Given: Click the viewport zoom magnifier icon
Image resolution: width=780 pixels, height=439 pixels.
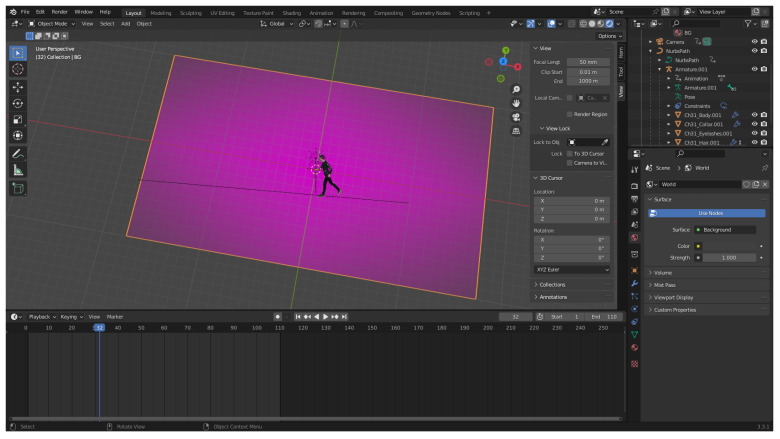Looking at the screenshot, I should click(516, 89).
